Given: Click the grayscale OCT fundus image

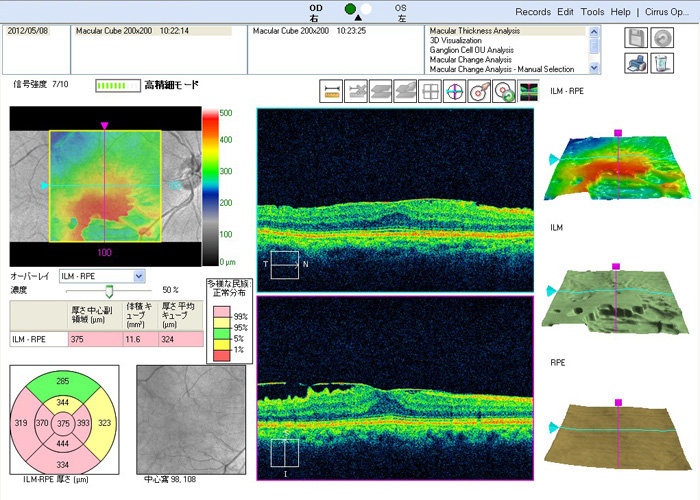Looking at the screenshot, I should (191, 420).
